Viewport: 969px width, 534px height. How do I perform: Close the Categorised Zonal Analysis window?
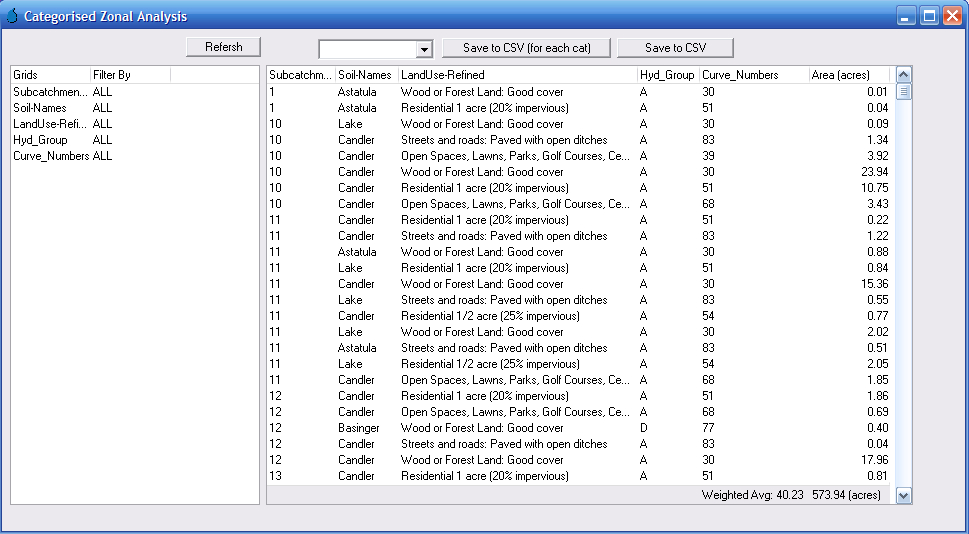pyautogui.click(x=952, y=15)
